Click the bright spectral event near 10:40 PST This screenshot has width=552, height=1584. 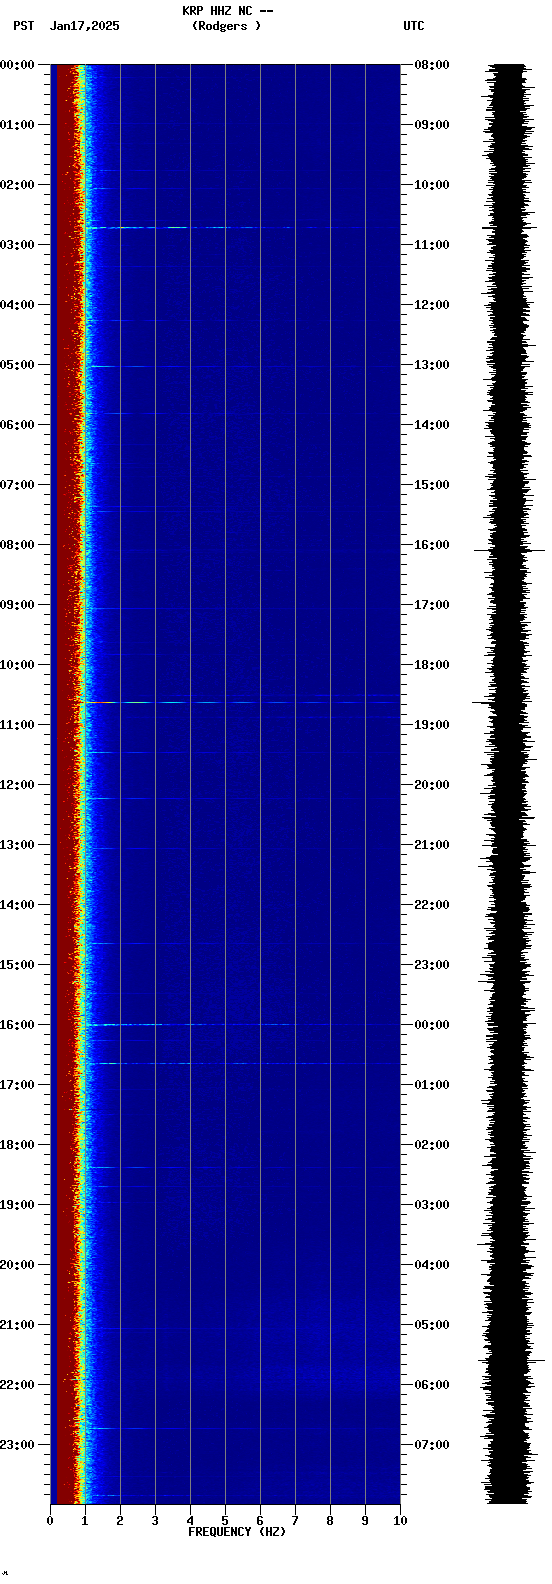(x=240, y=702)
